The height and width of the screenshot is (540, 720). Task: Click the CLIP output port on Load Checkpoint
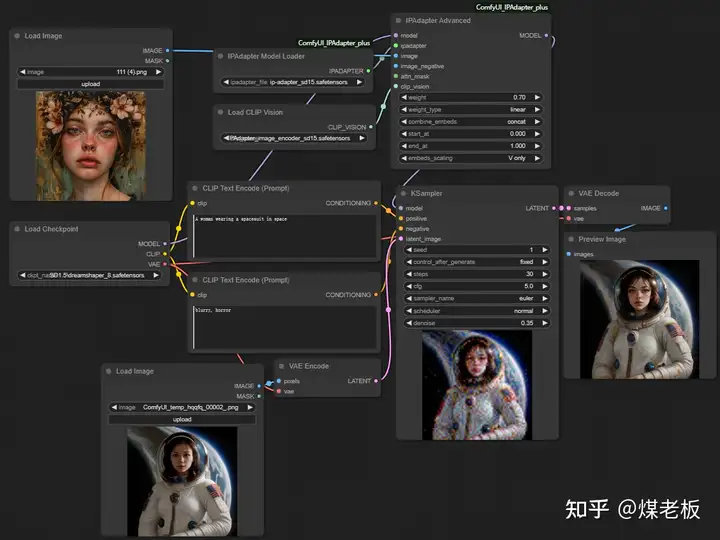click(x=165, y=254)
